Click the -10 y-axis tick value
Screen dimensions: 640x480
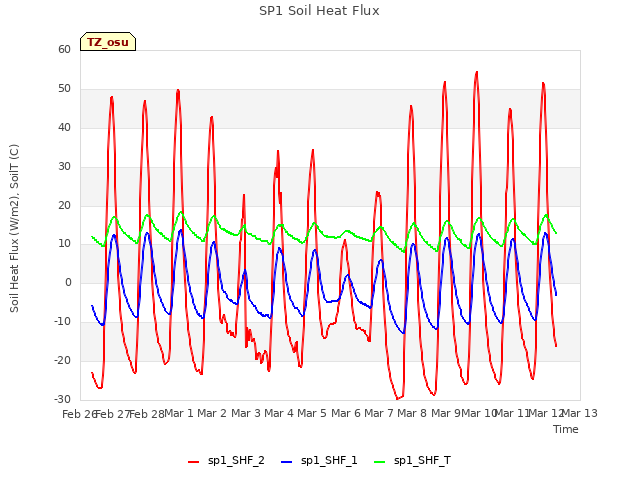(x=62, y=322)
